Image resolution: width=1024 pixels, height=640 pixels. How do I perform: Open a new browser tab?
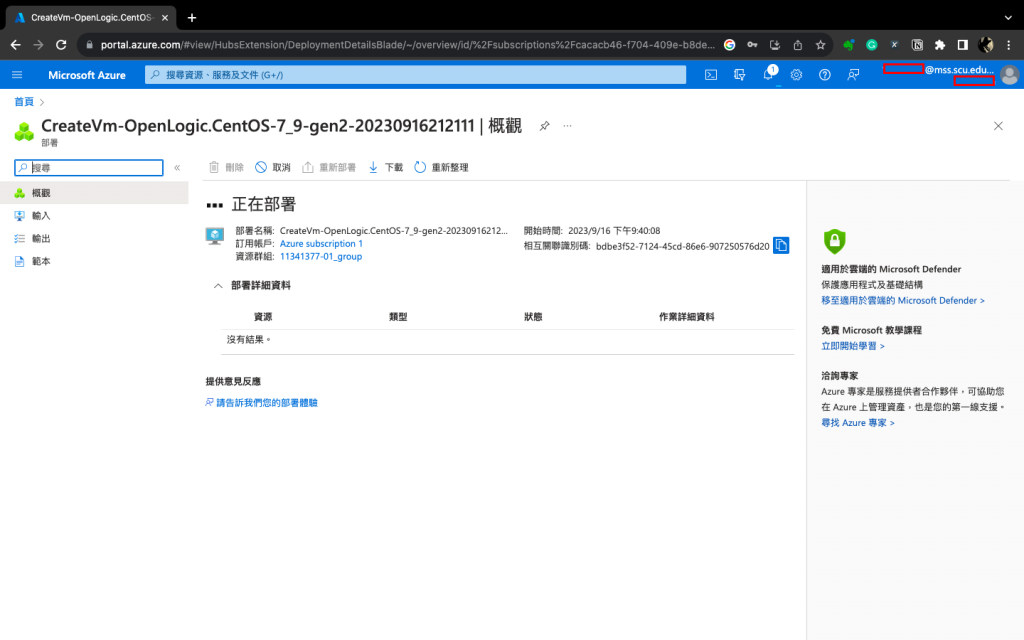click(x=191, y=18)
